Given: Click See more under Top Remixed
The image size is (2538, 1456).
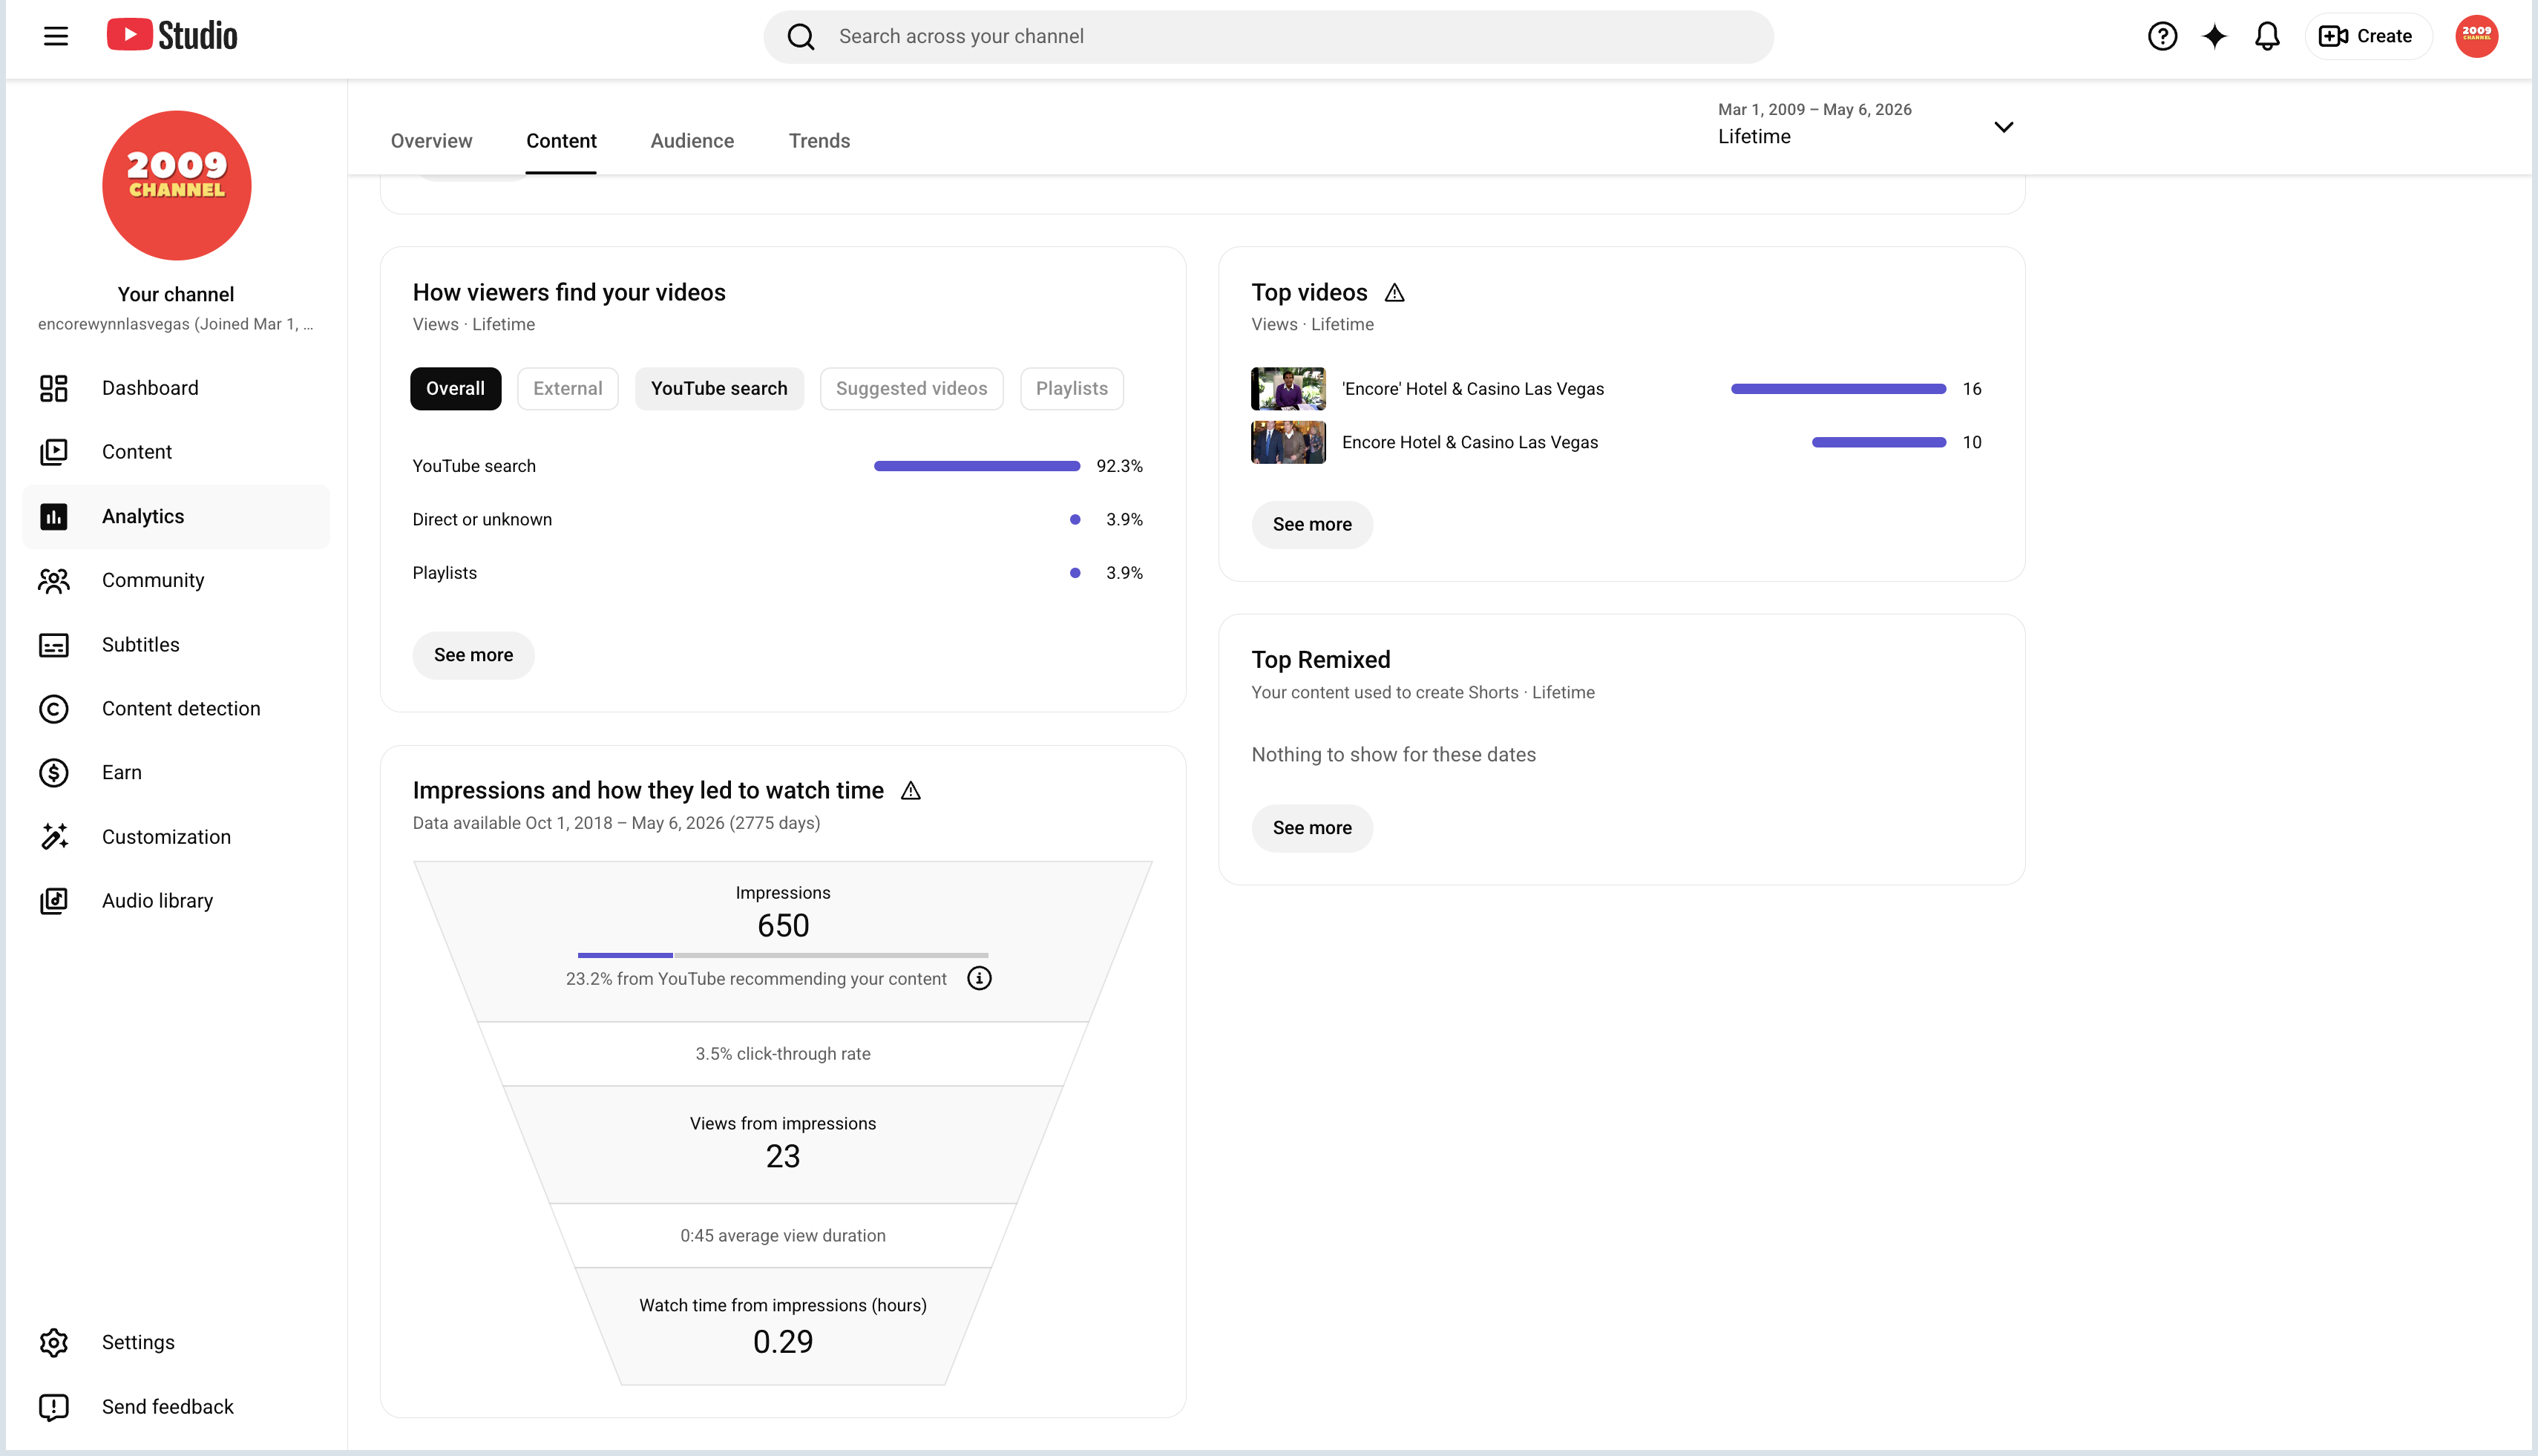Looking at the screenshot, I should pyautogui.click(x=1312, y=829).
